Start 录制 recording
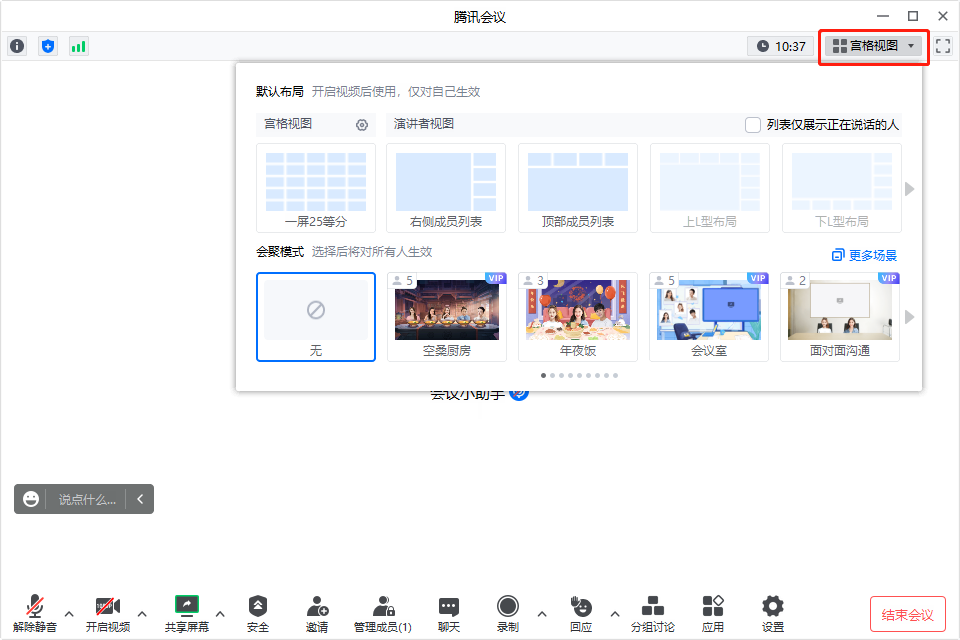This screenshot has height=640, width=960. click(508, 614)
